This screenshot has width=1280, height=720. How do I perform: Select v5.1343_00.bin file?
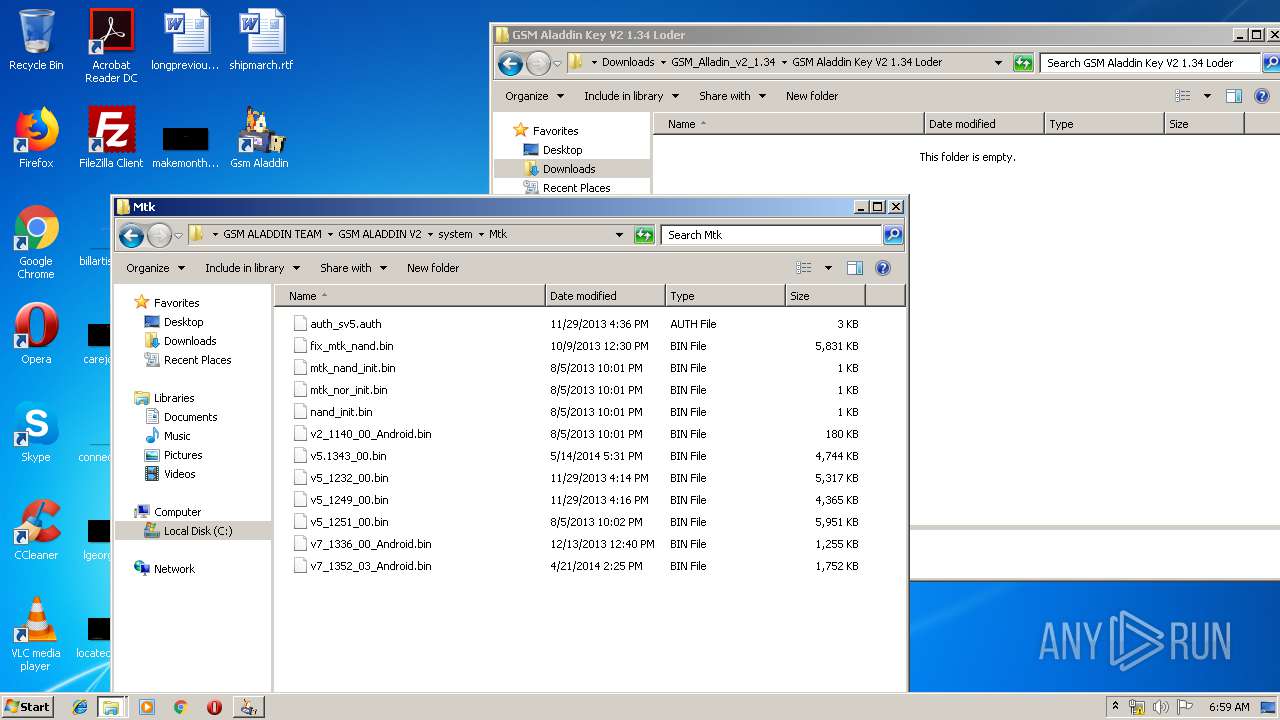348,456
